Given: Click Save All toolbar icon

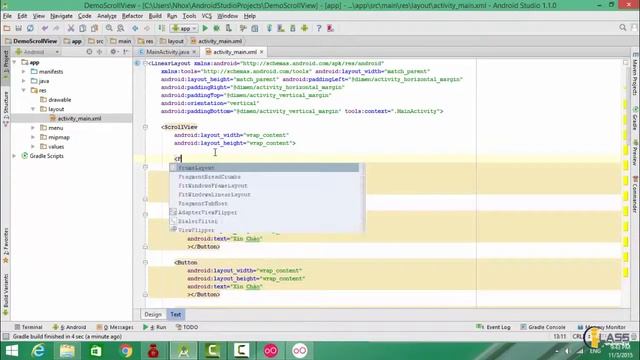Looking at the screenshot, I should coord(18,28).
